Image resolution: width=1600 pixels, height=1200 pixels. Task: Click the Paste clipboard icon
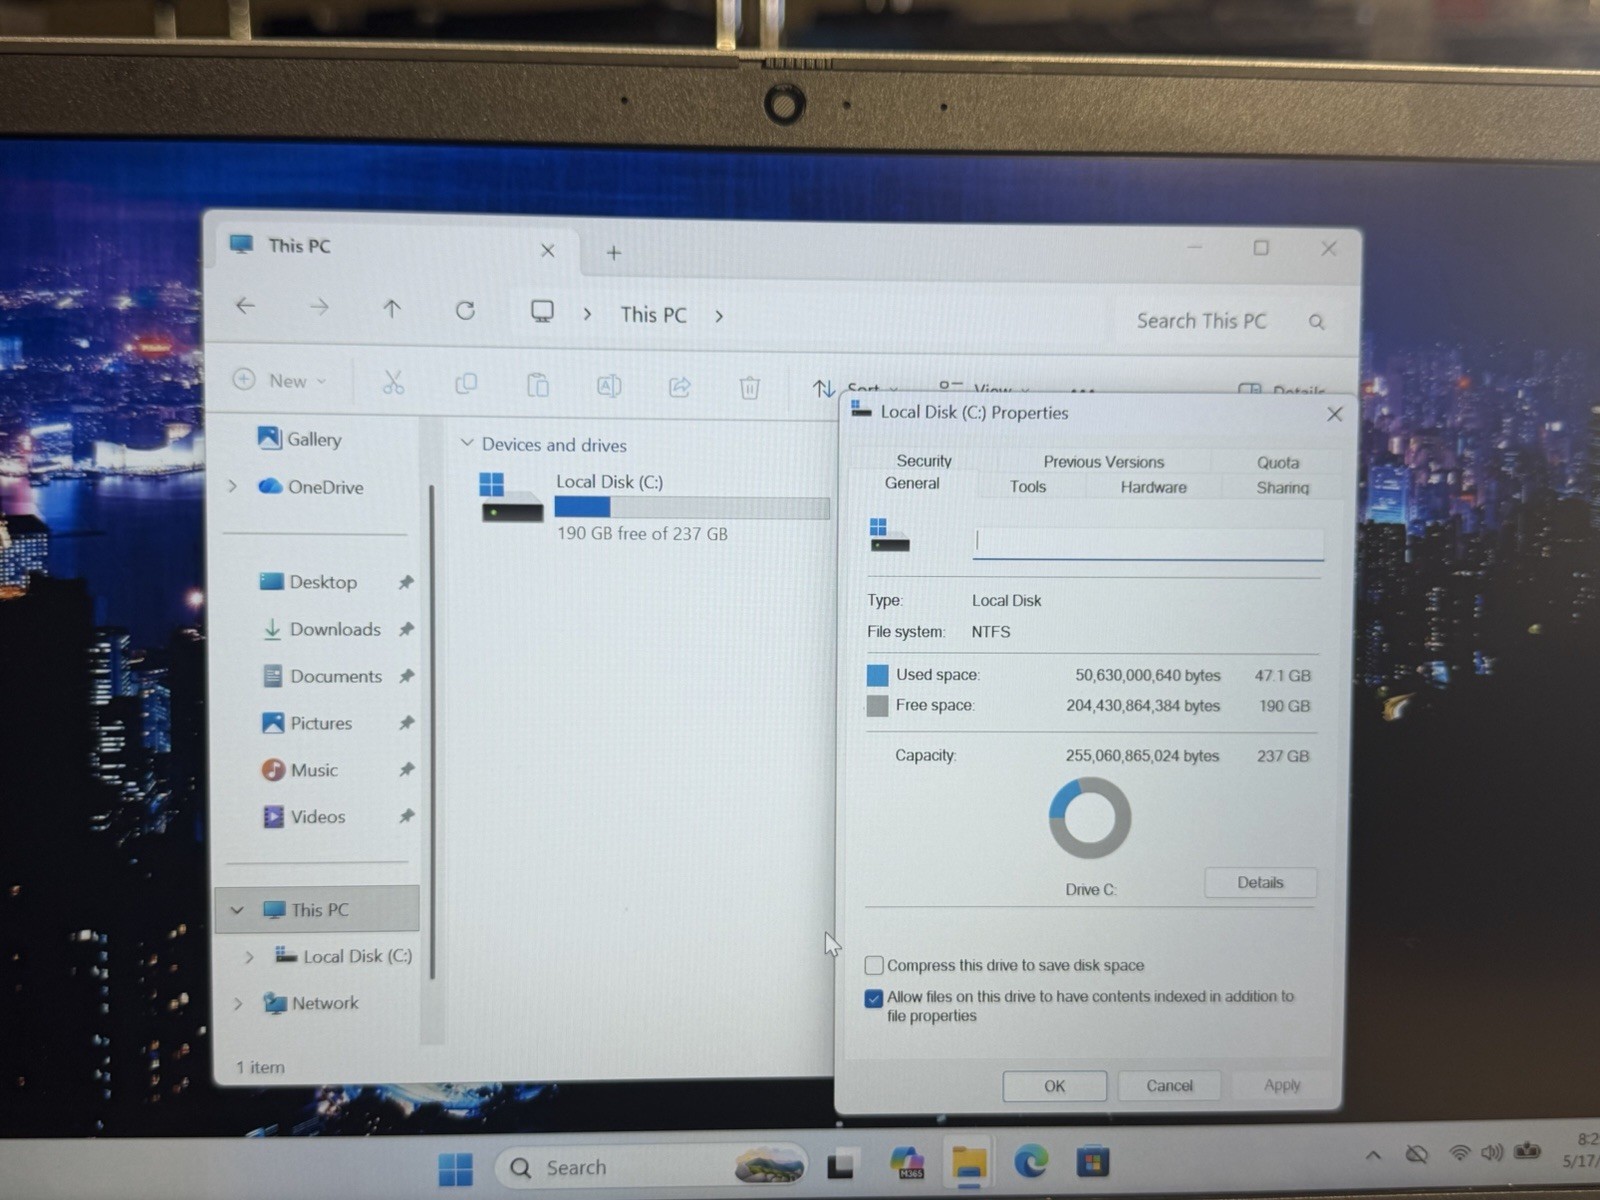point(538,385)
